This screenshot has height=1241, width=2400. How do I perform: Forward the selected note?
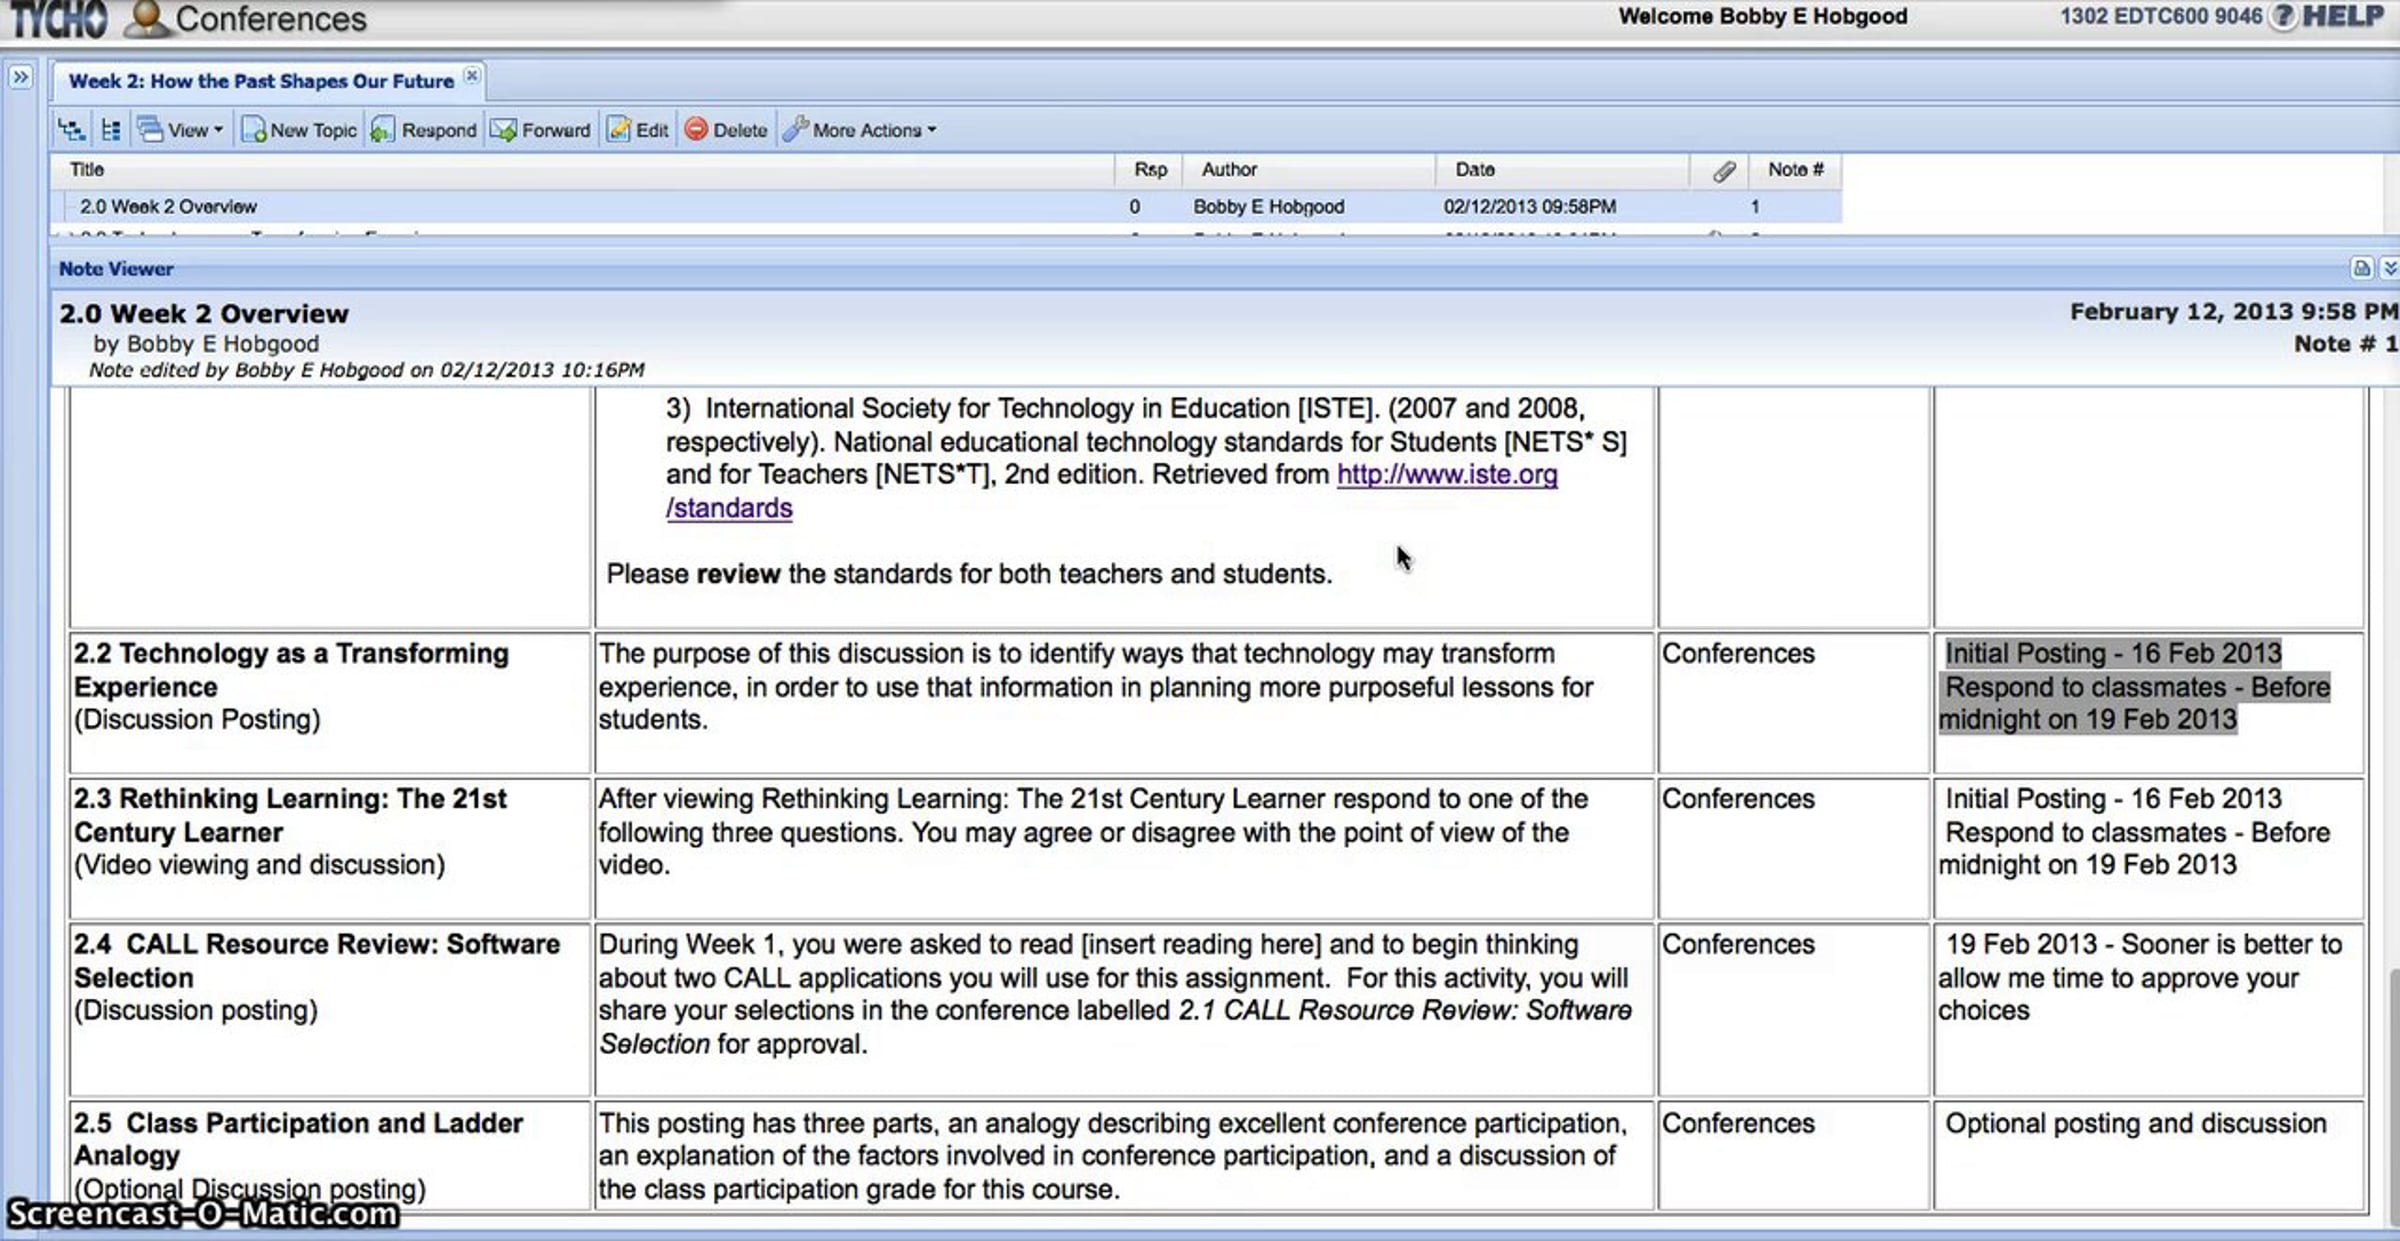(x=541, y=130)
